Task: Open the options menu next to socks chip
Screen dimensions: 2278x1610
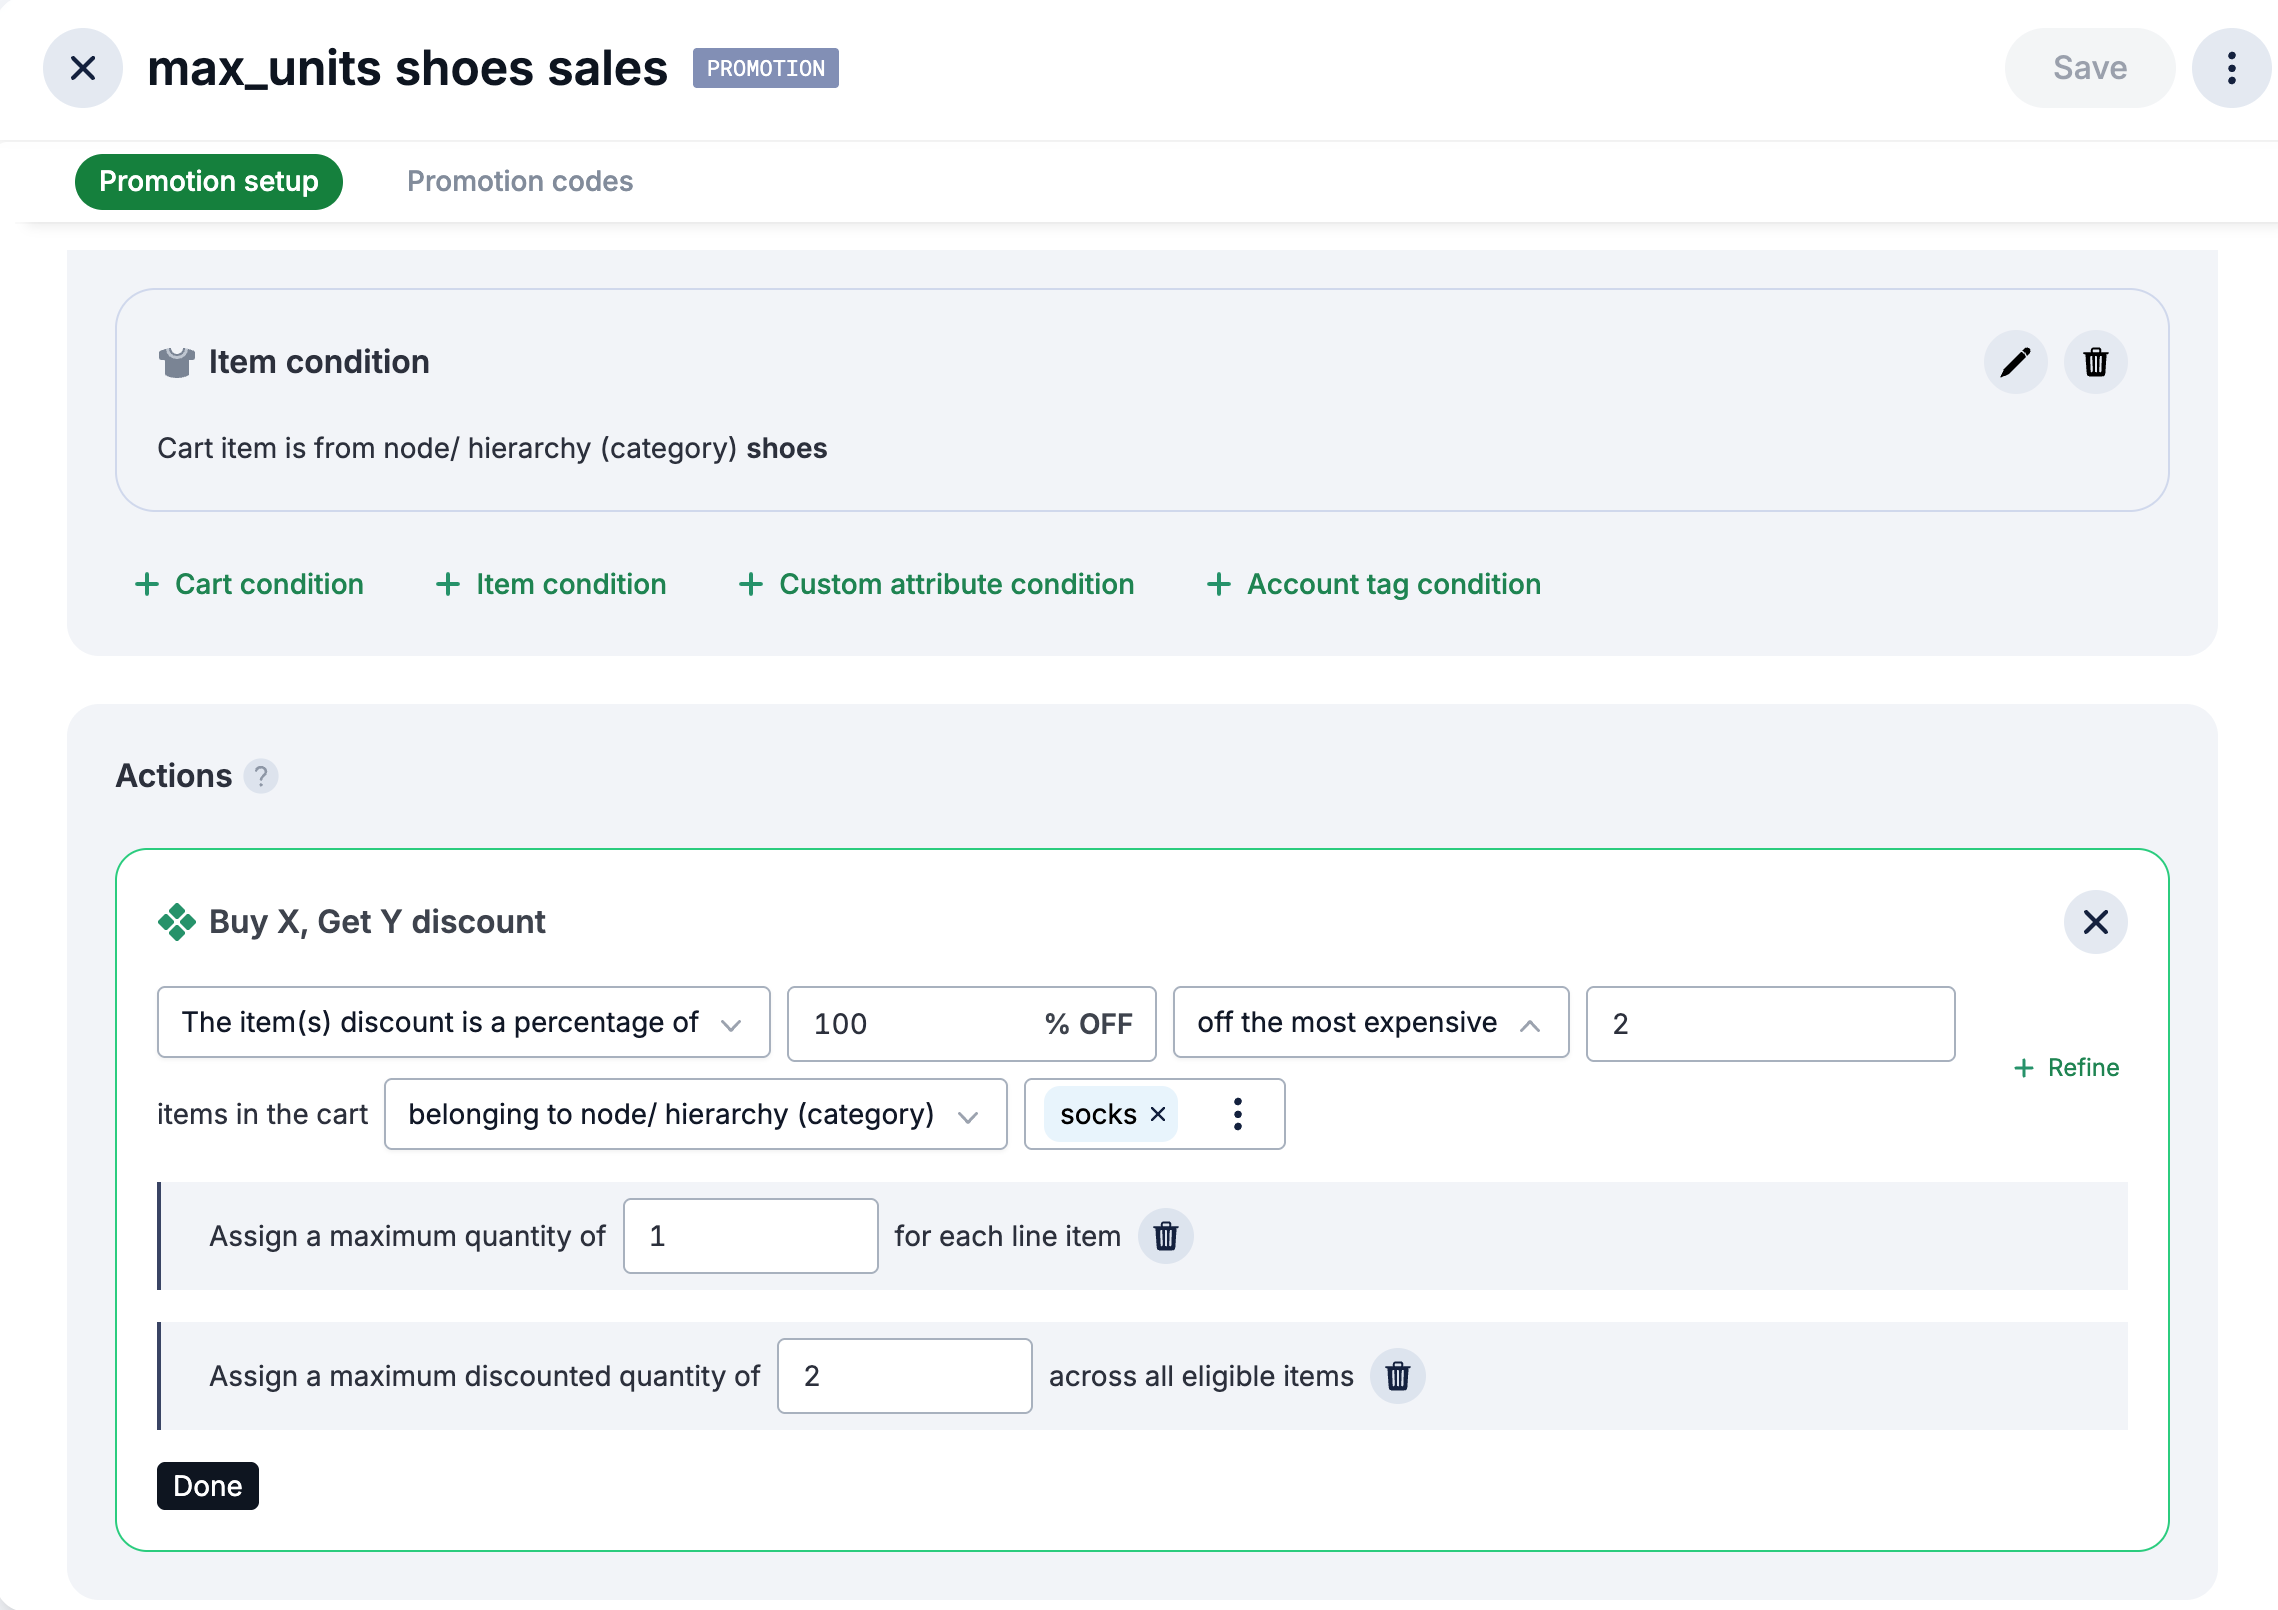Action: click(x=1237, y=1114)
